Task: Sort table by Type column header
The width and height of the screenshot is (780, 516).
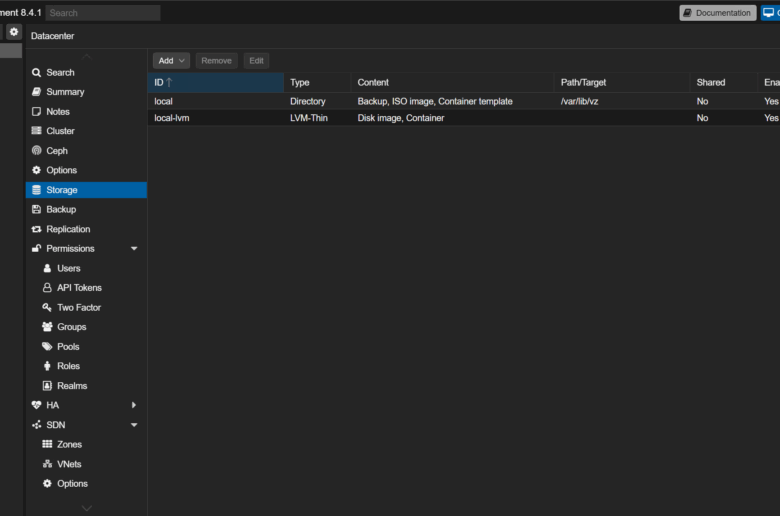Action: click(317, 83)
